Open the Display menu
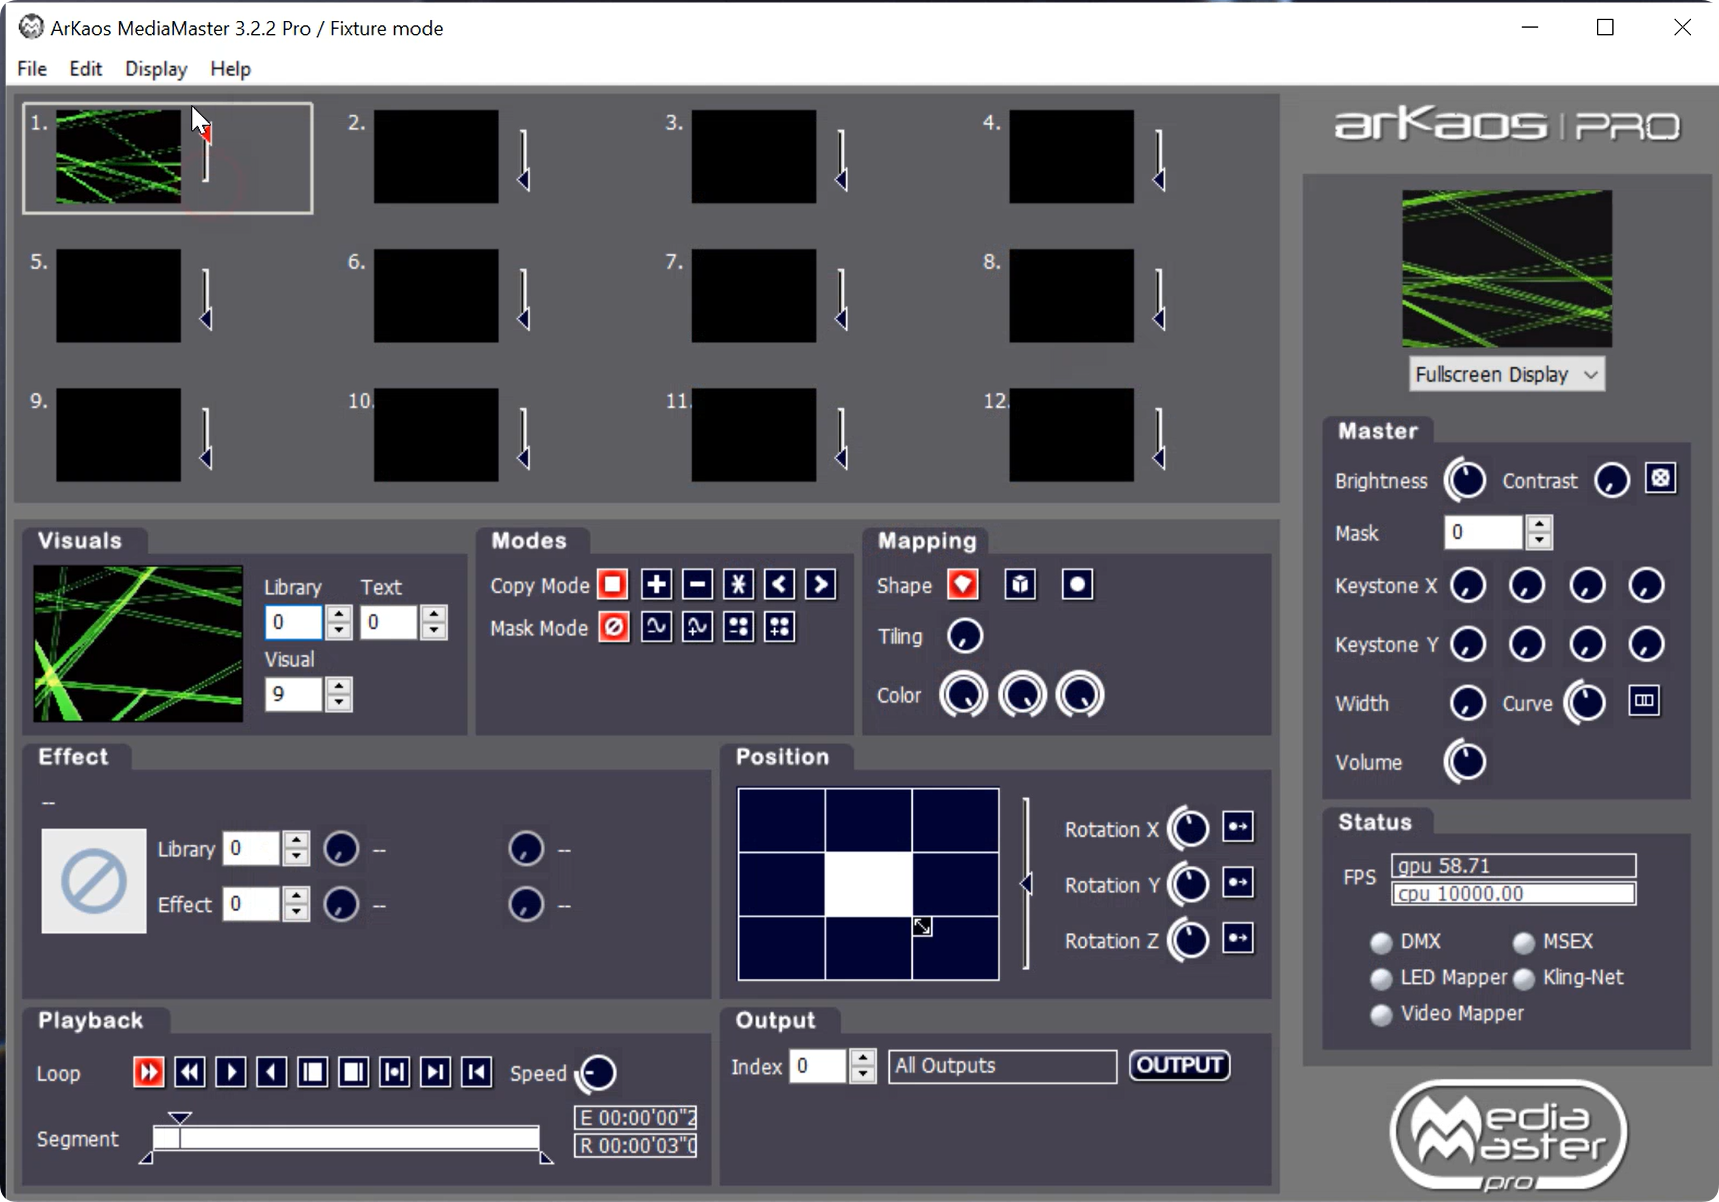The image size is (1719, 1202). 156,69
